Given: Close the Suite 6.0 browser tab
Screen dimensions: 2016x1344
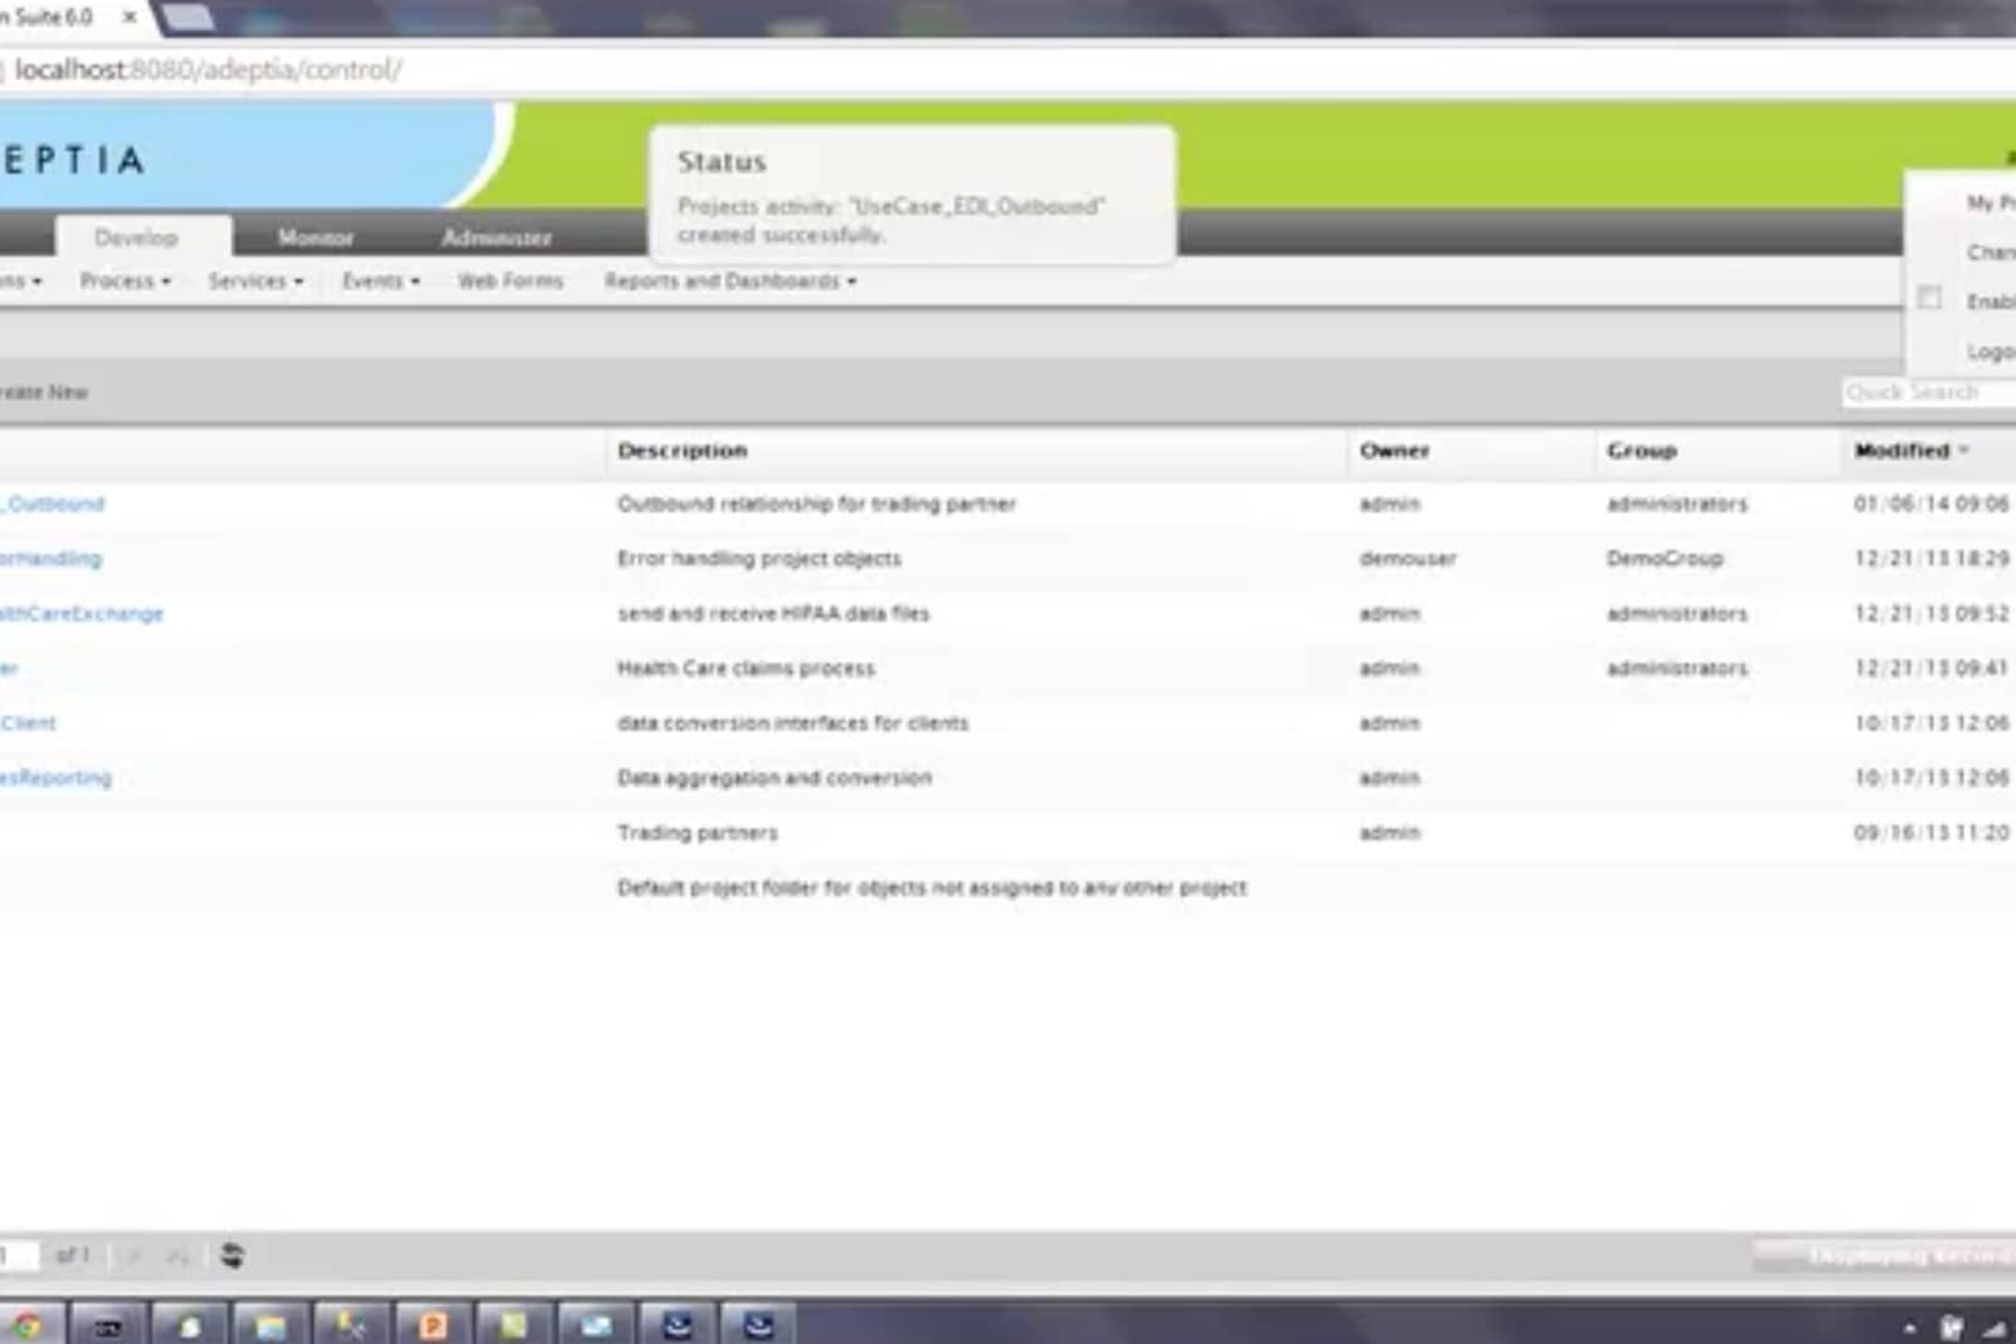Looking at the screenshot, I should tap(130, 17).
